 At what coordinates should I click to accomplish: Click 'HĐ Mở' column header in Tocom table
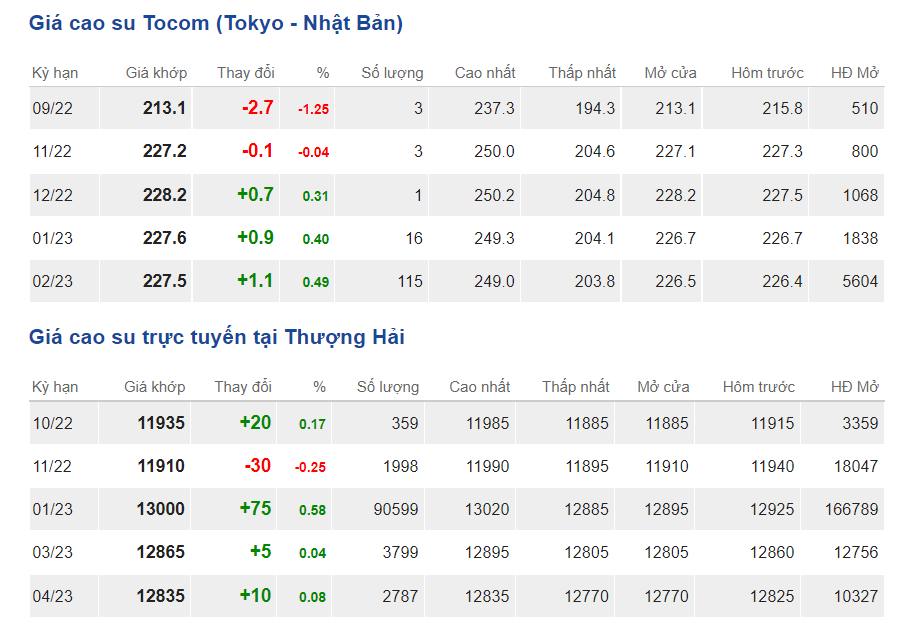854,73
